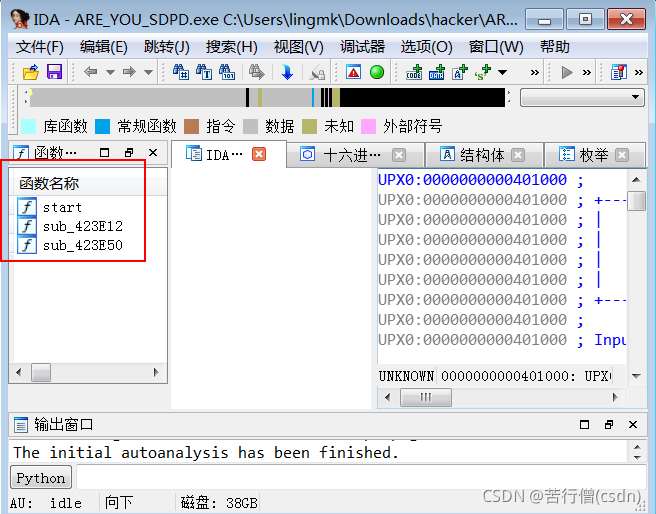Expand the last toolbar overflow chevron
This screenshot has height=514, width=656.
click(x=638, y=73)
